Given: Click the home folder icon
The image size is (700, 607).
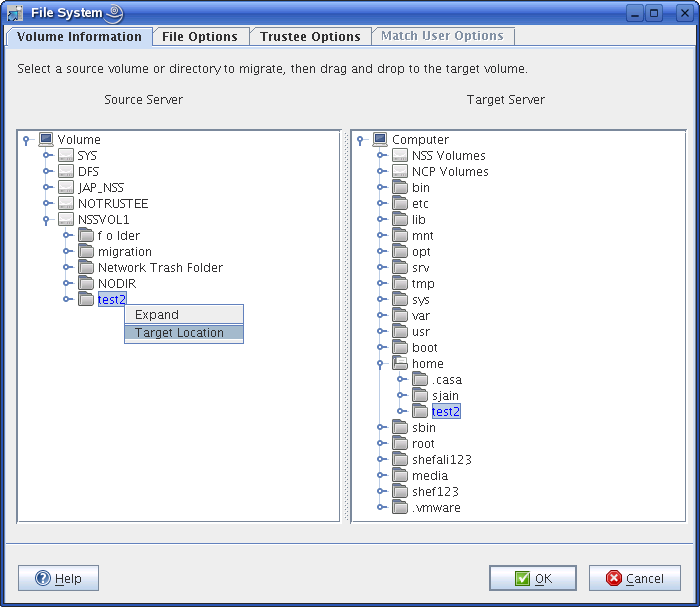Looking at the screenshot, I should [x=400, y=364].
